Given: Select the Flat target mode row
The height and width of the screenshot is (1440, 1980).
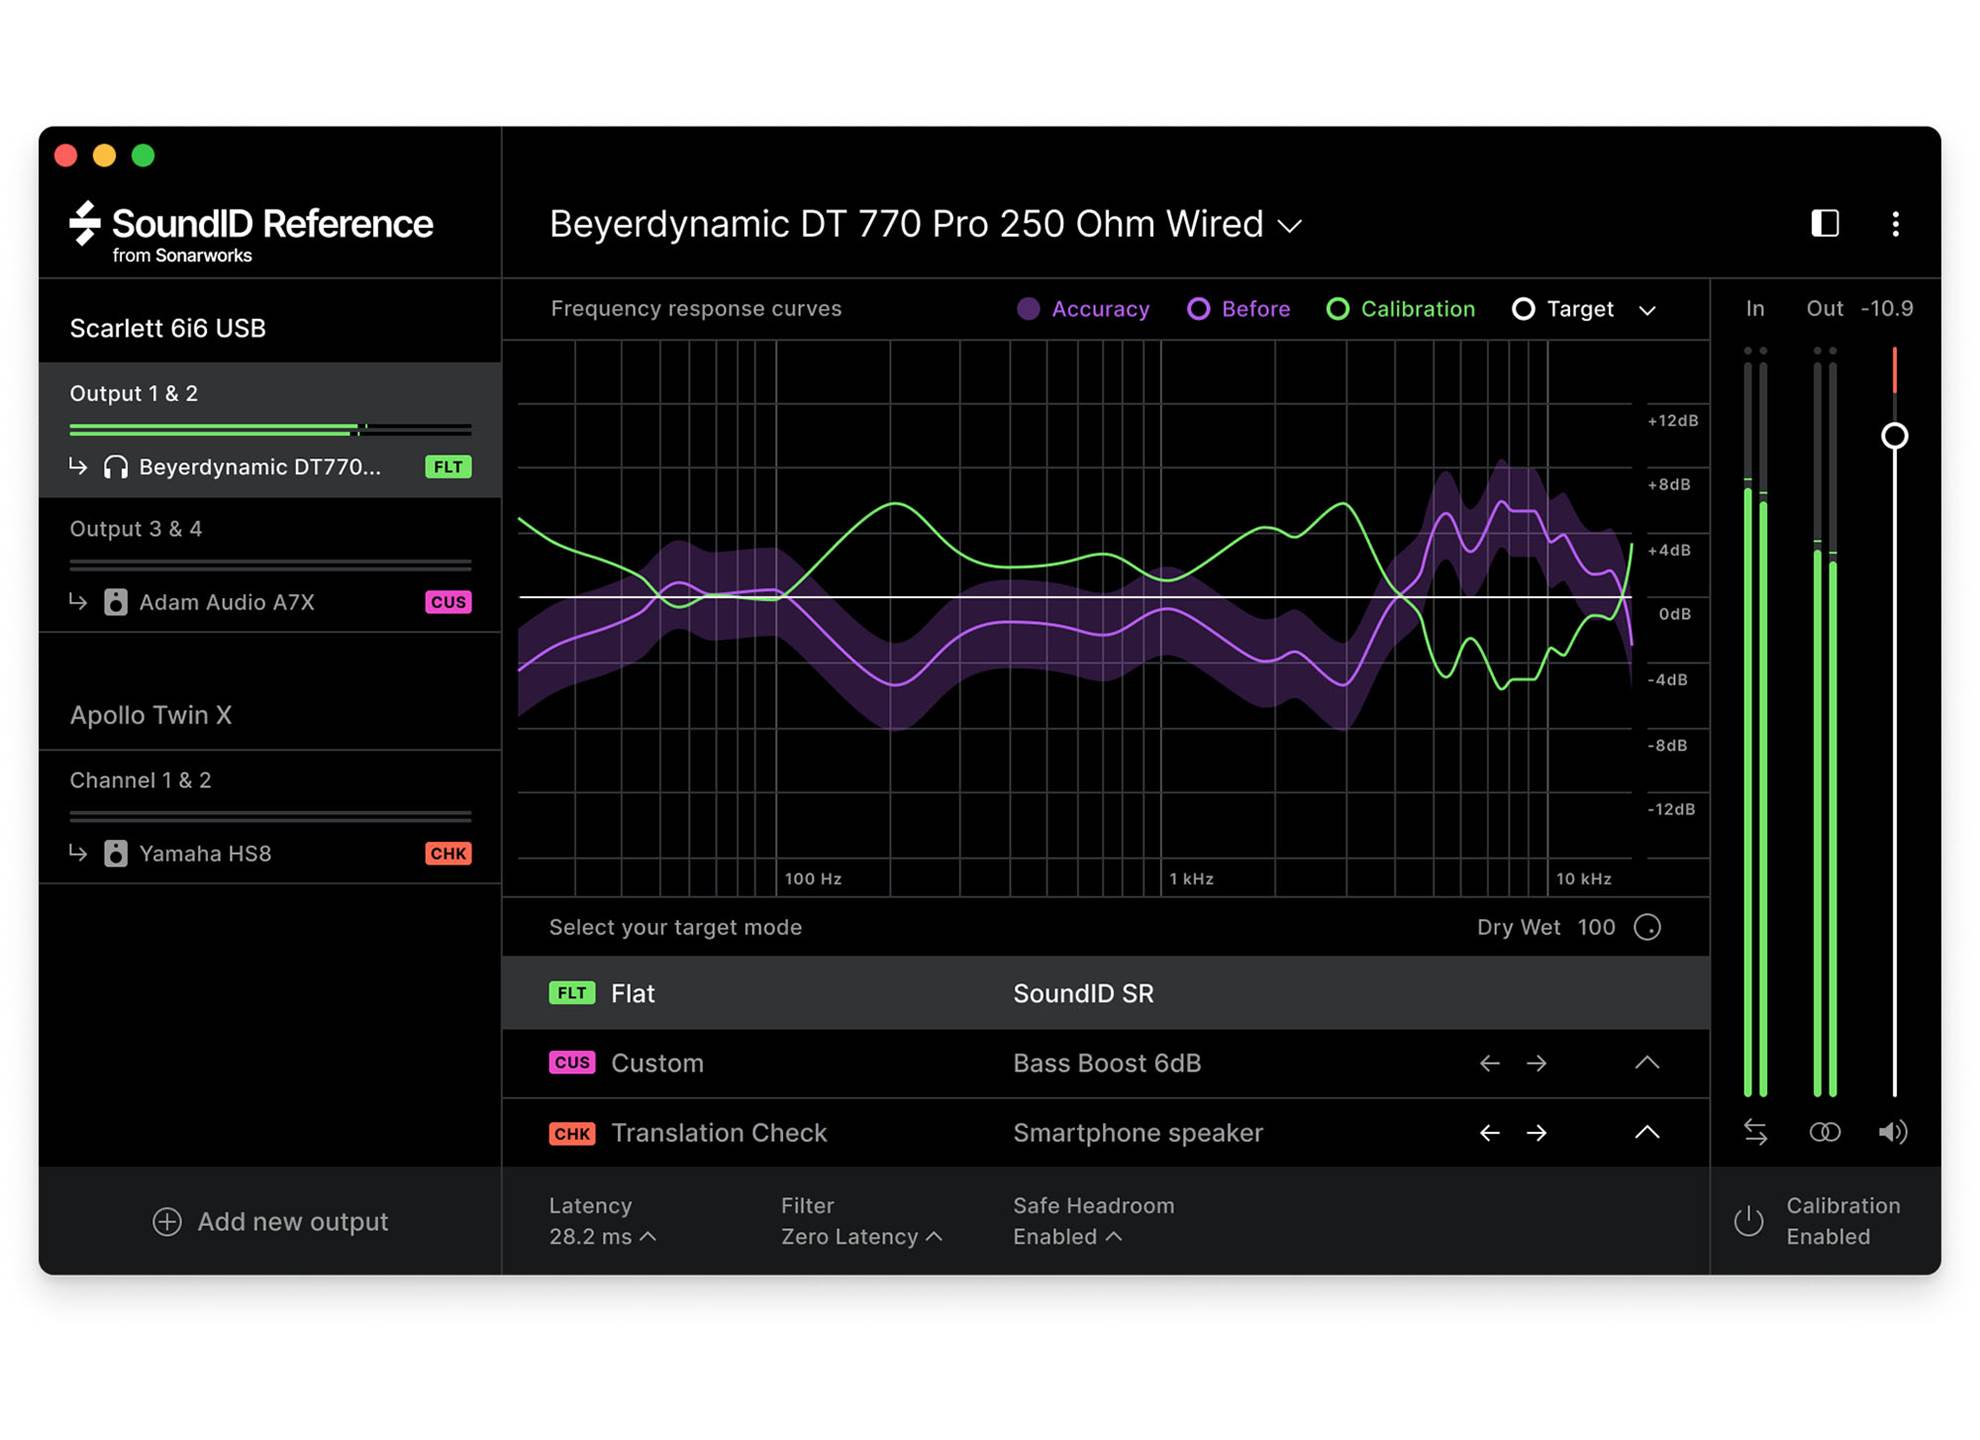Looking at the screenshot, I should pos(633,993).
